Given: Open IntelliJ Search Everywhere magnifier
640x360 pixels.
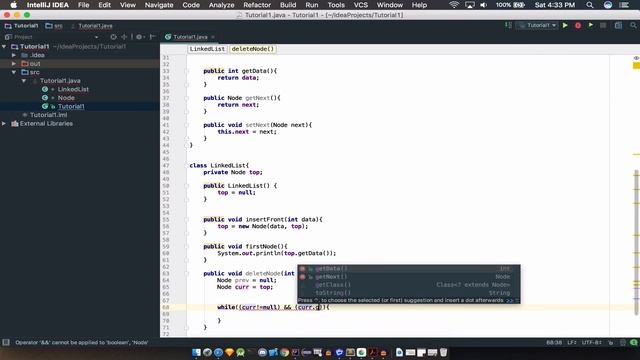Looking at the screenshot, I should [x=633, y=25].
